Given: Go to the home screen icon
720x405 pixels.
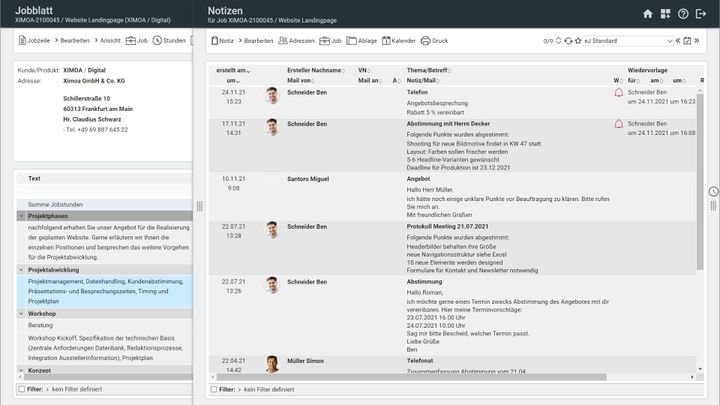Looking at the screenshot, I should point(647,14).
